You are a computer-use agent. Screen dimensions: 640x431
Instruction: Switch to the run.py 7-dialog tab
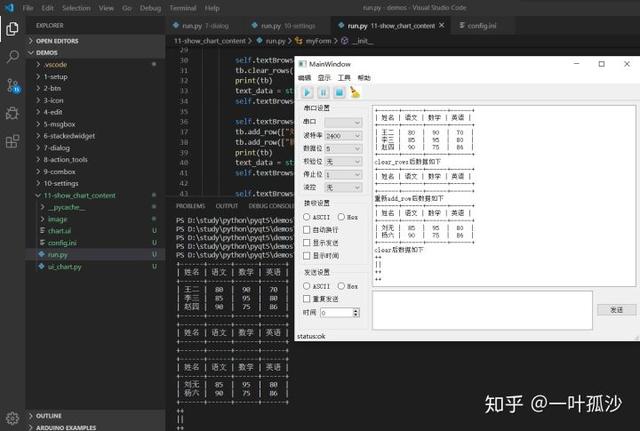tap(206, 25)
